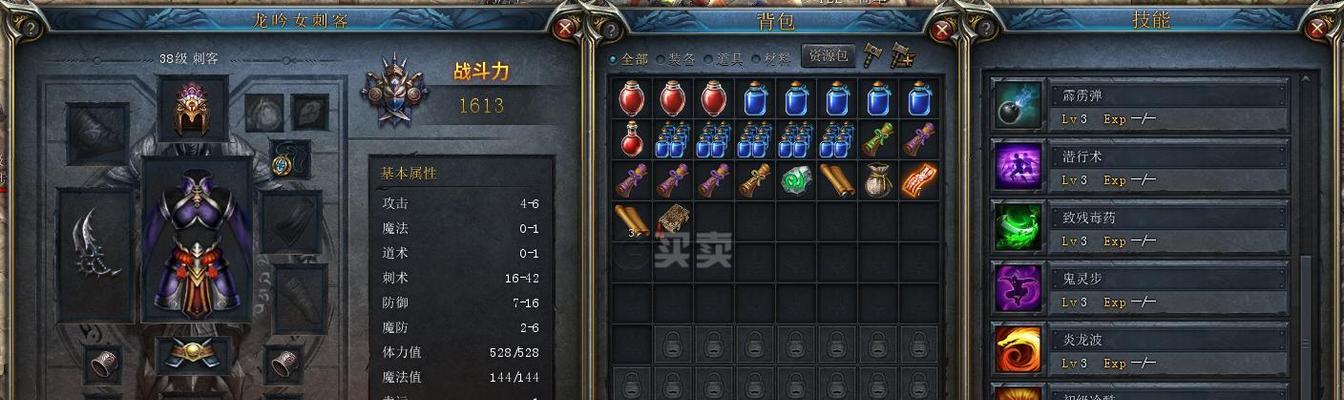Image resolution: width=1344 pixels, height=400 pixels.
Task: Click the single hammer icon in backpack
Action: point(873,56)
